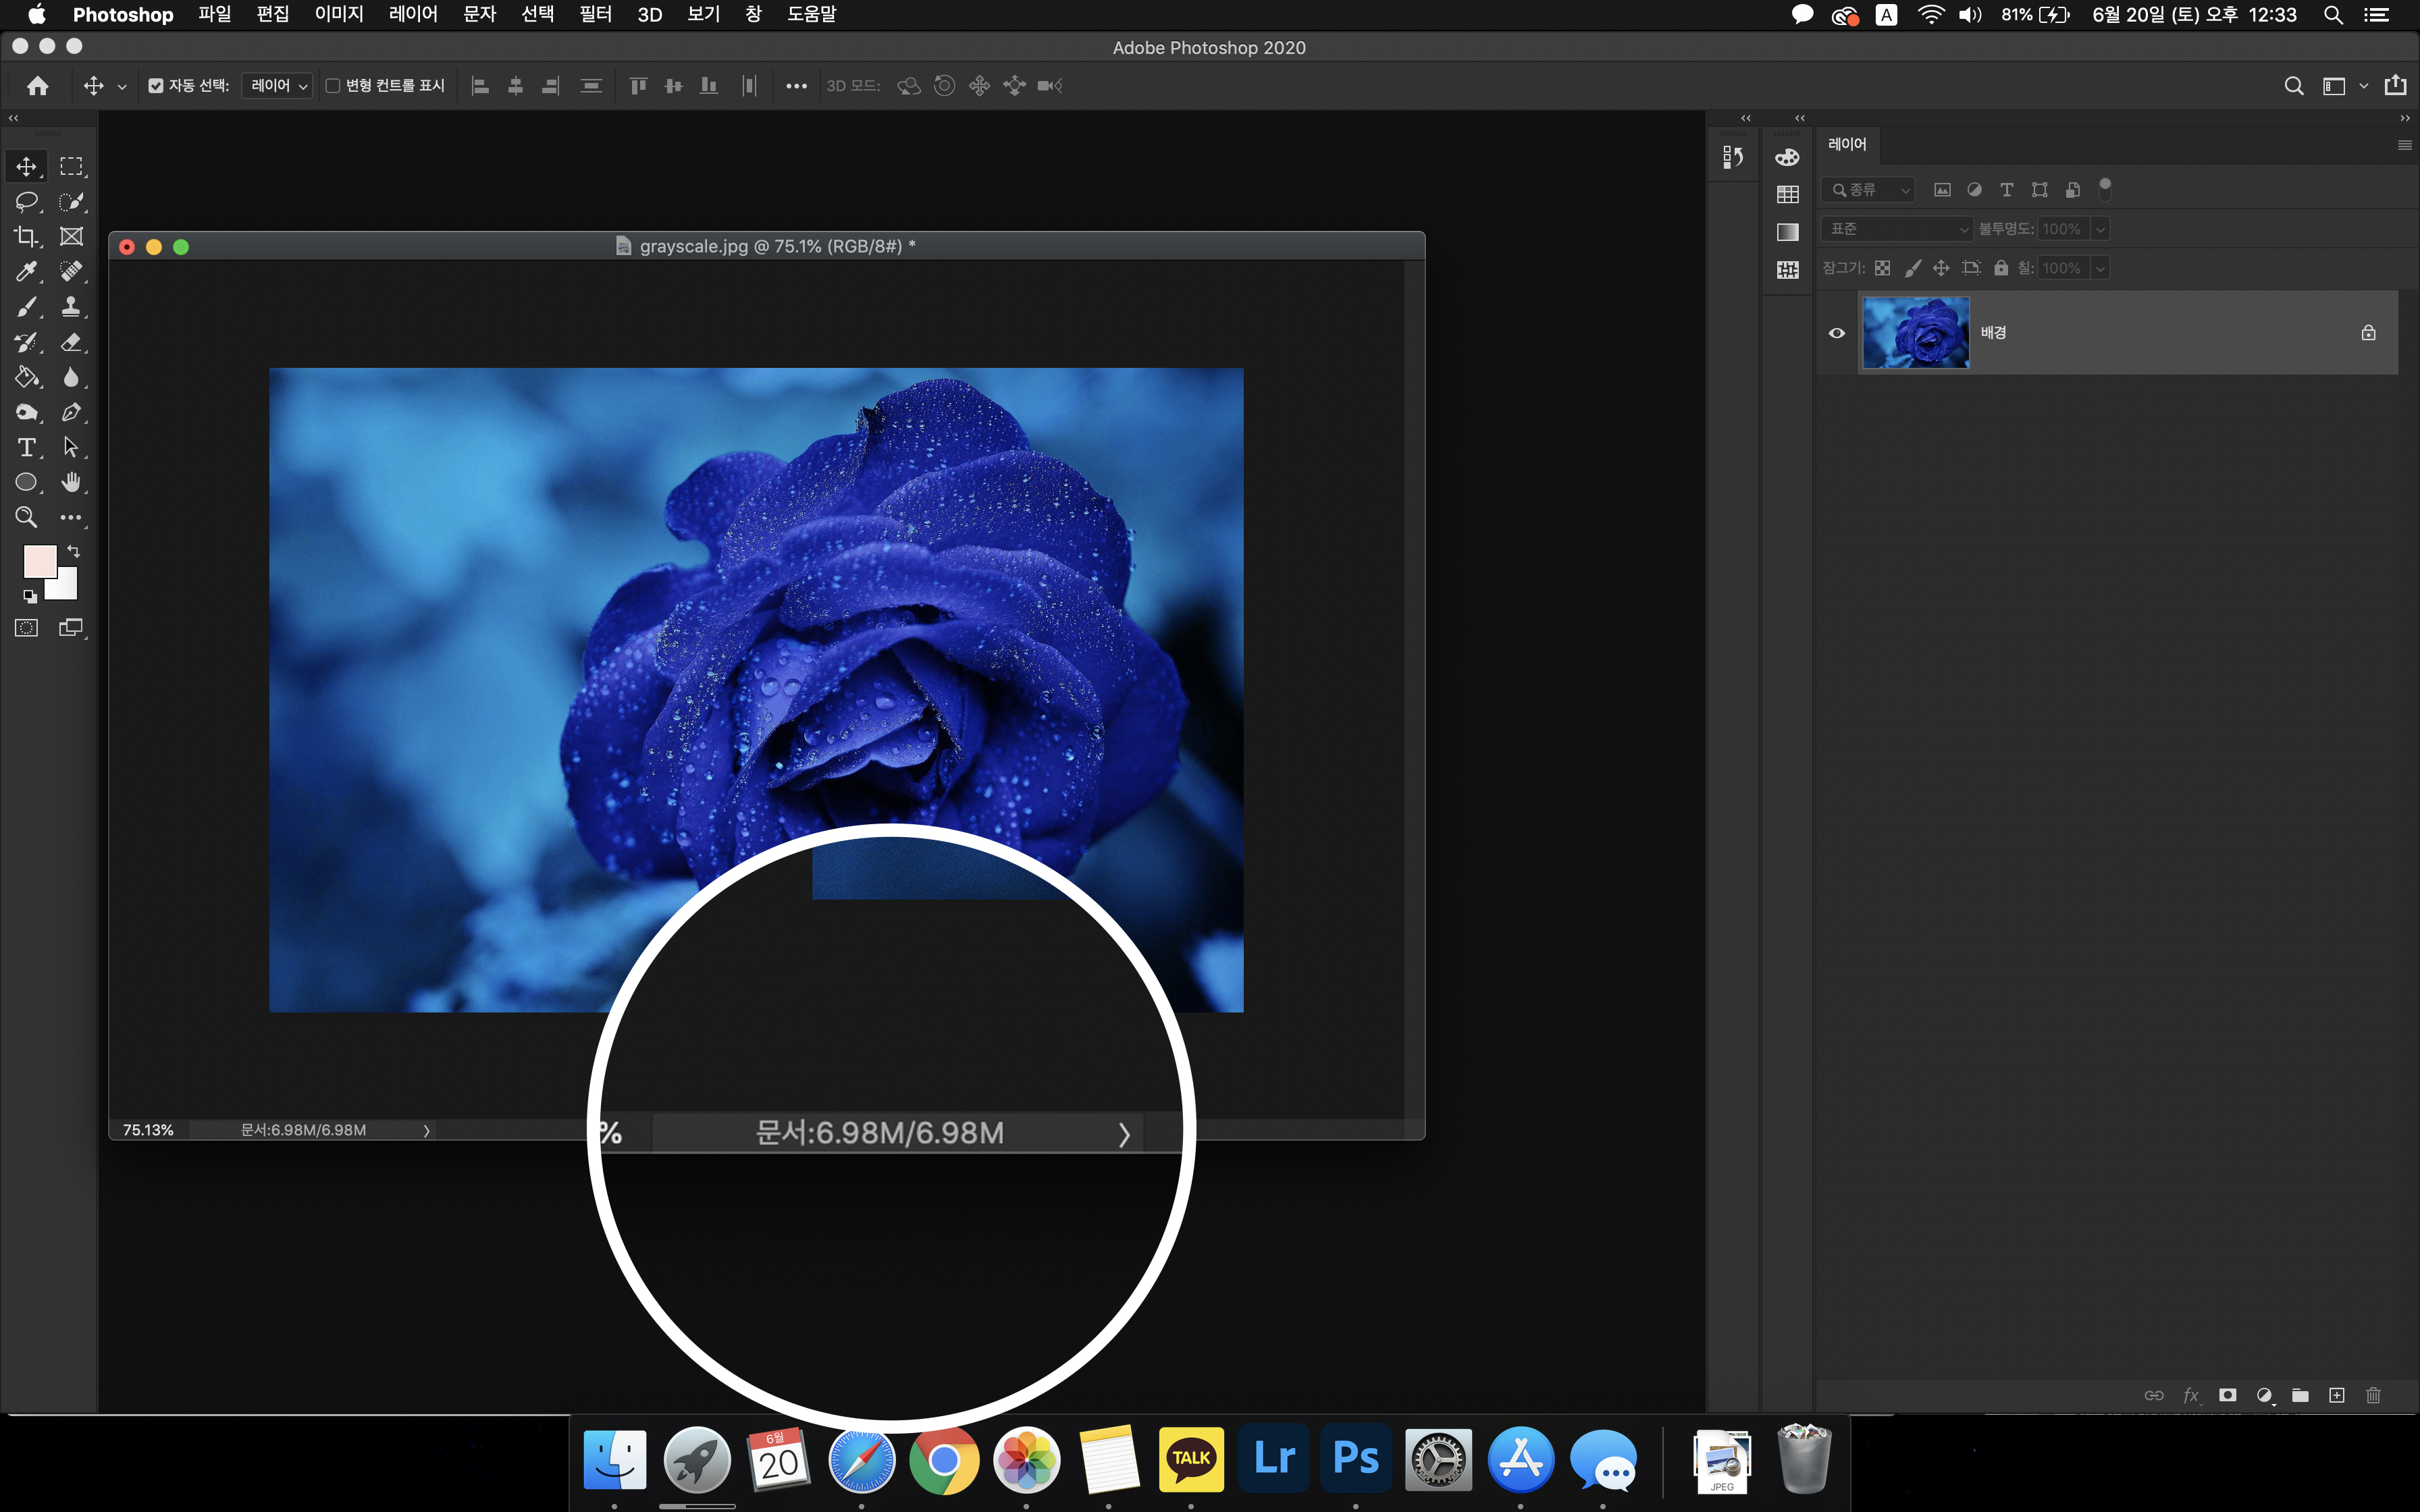Select the Eraser tool

[71, 342]
